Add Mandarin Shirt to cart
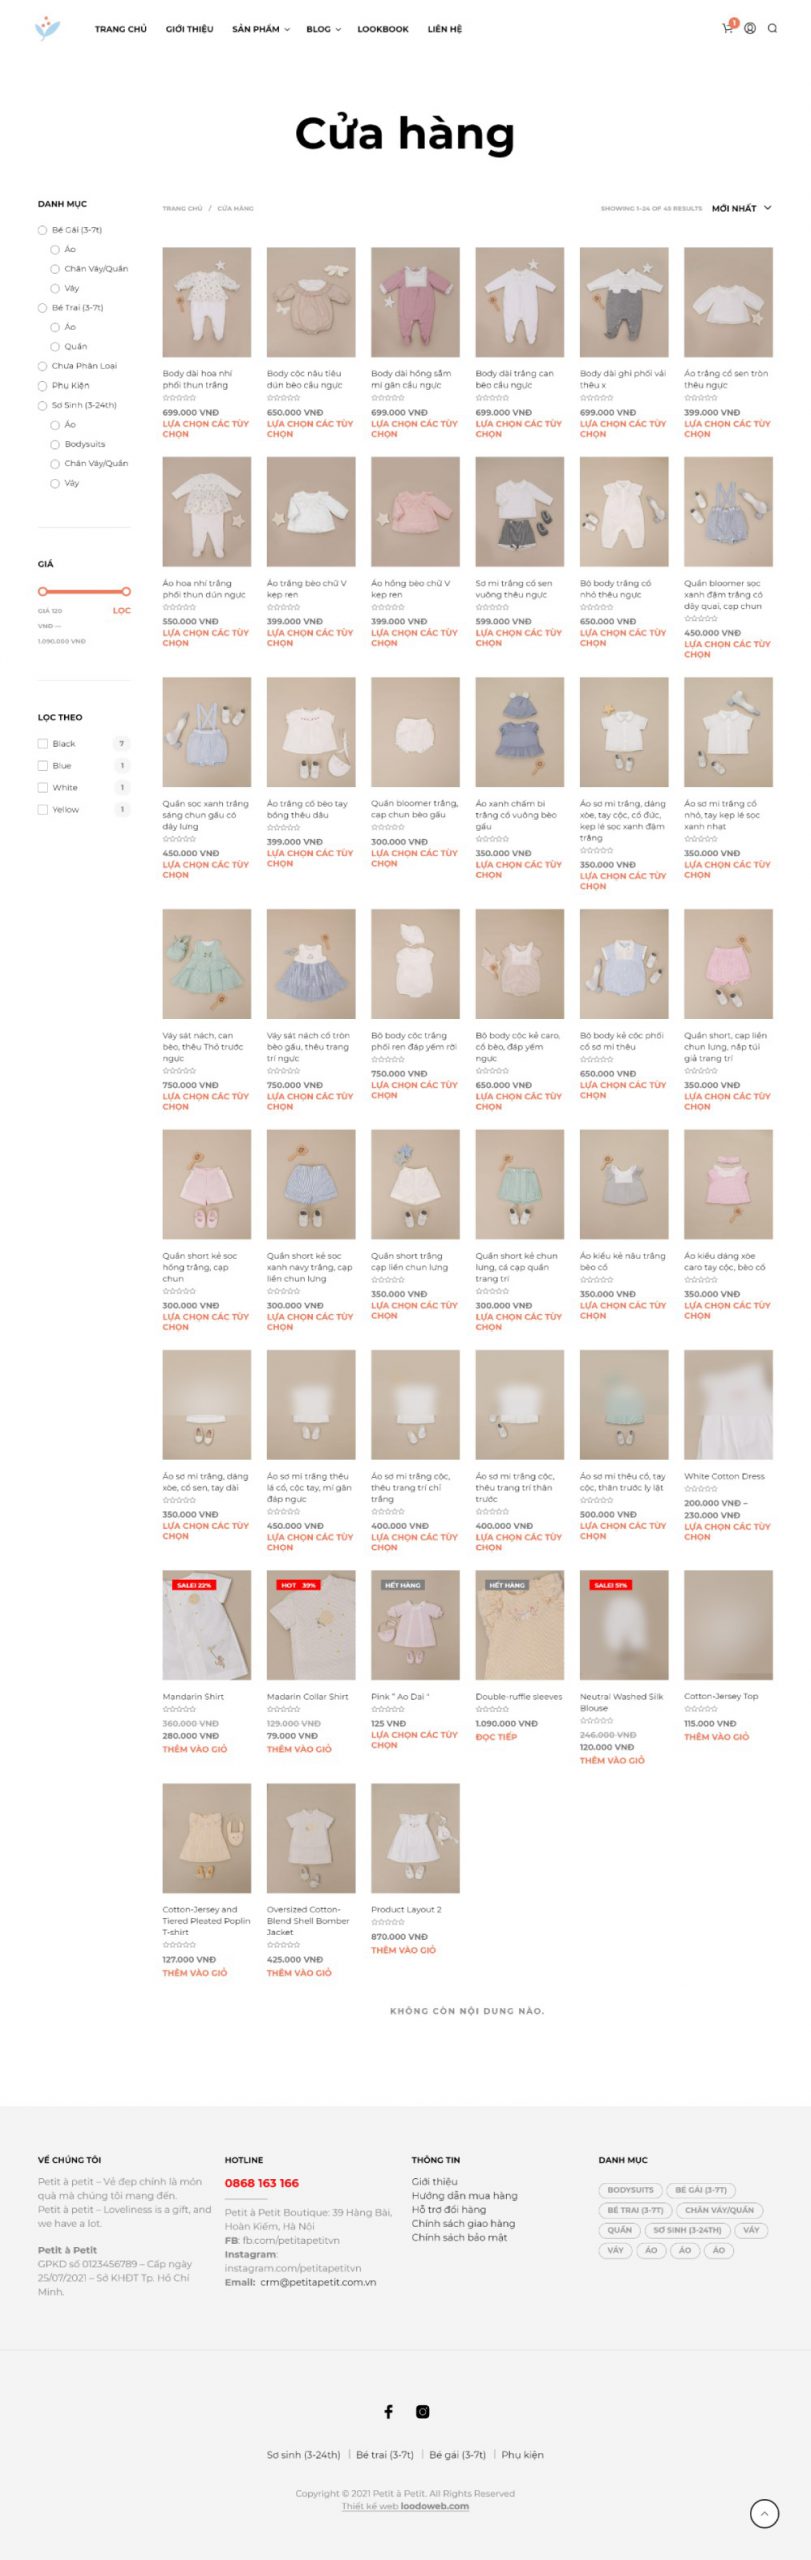811x2560 pixels. [195, 1749]
